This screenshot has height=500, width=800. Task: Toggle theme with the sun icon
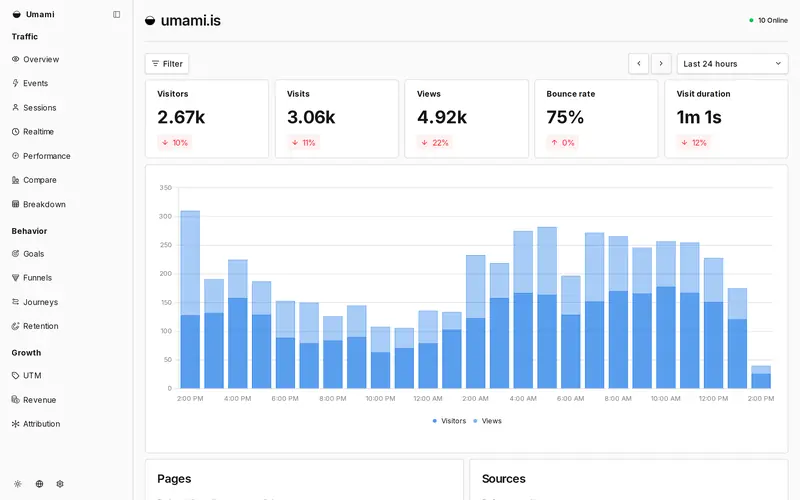tap(18, 484)
